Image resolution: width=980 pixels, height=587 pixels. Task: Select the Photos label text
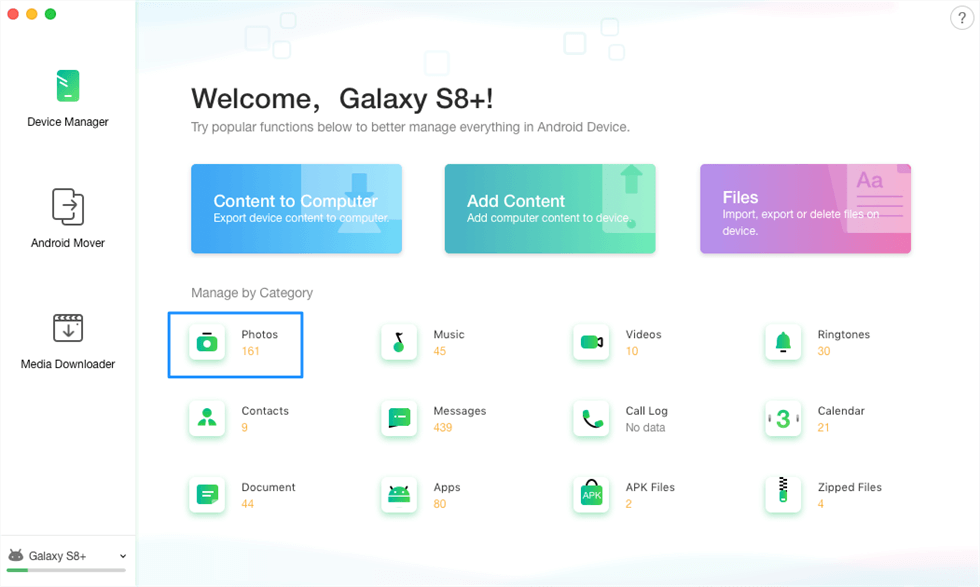click(259, 334)
